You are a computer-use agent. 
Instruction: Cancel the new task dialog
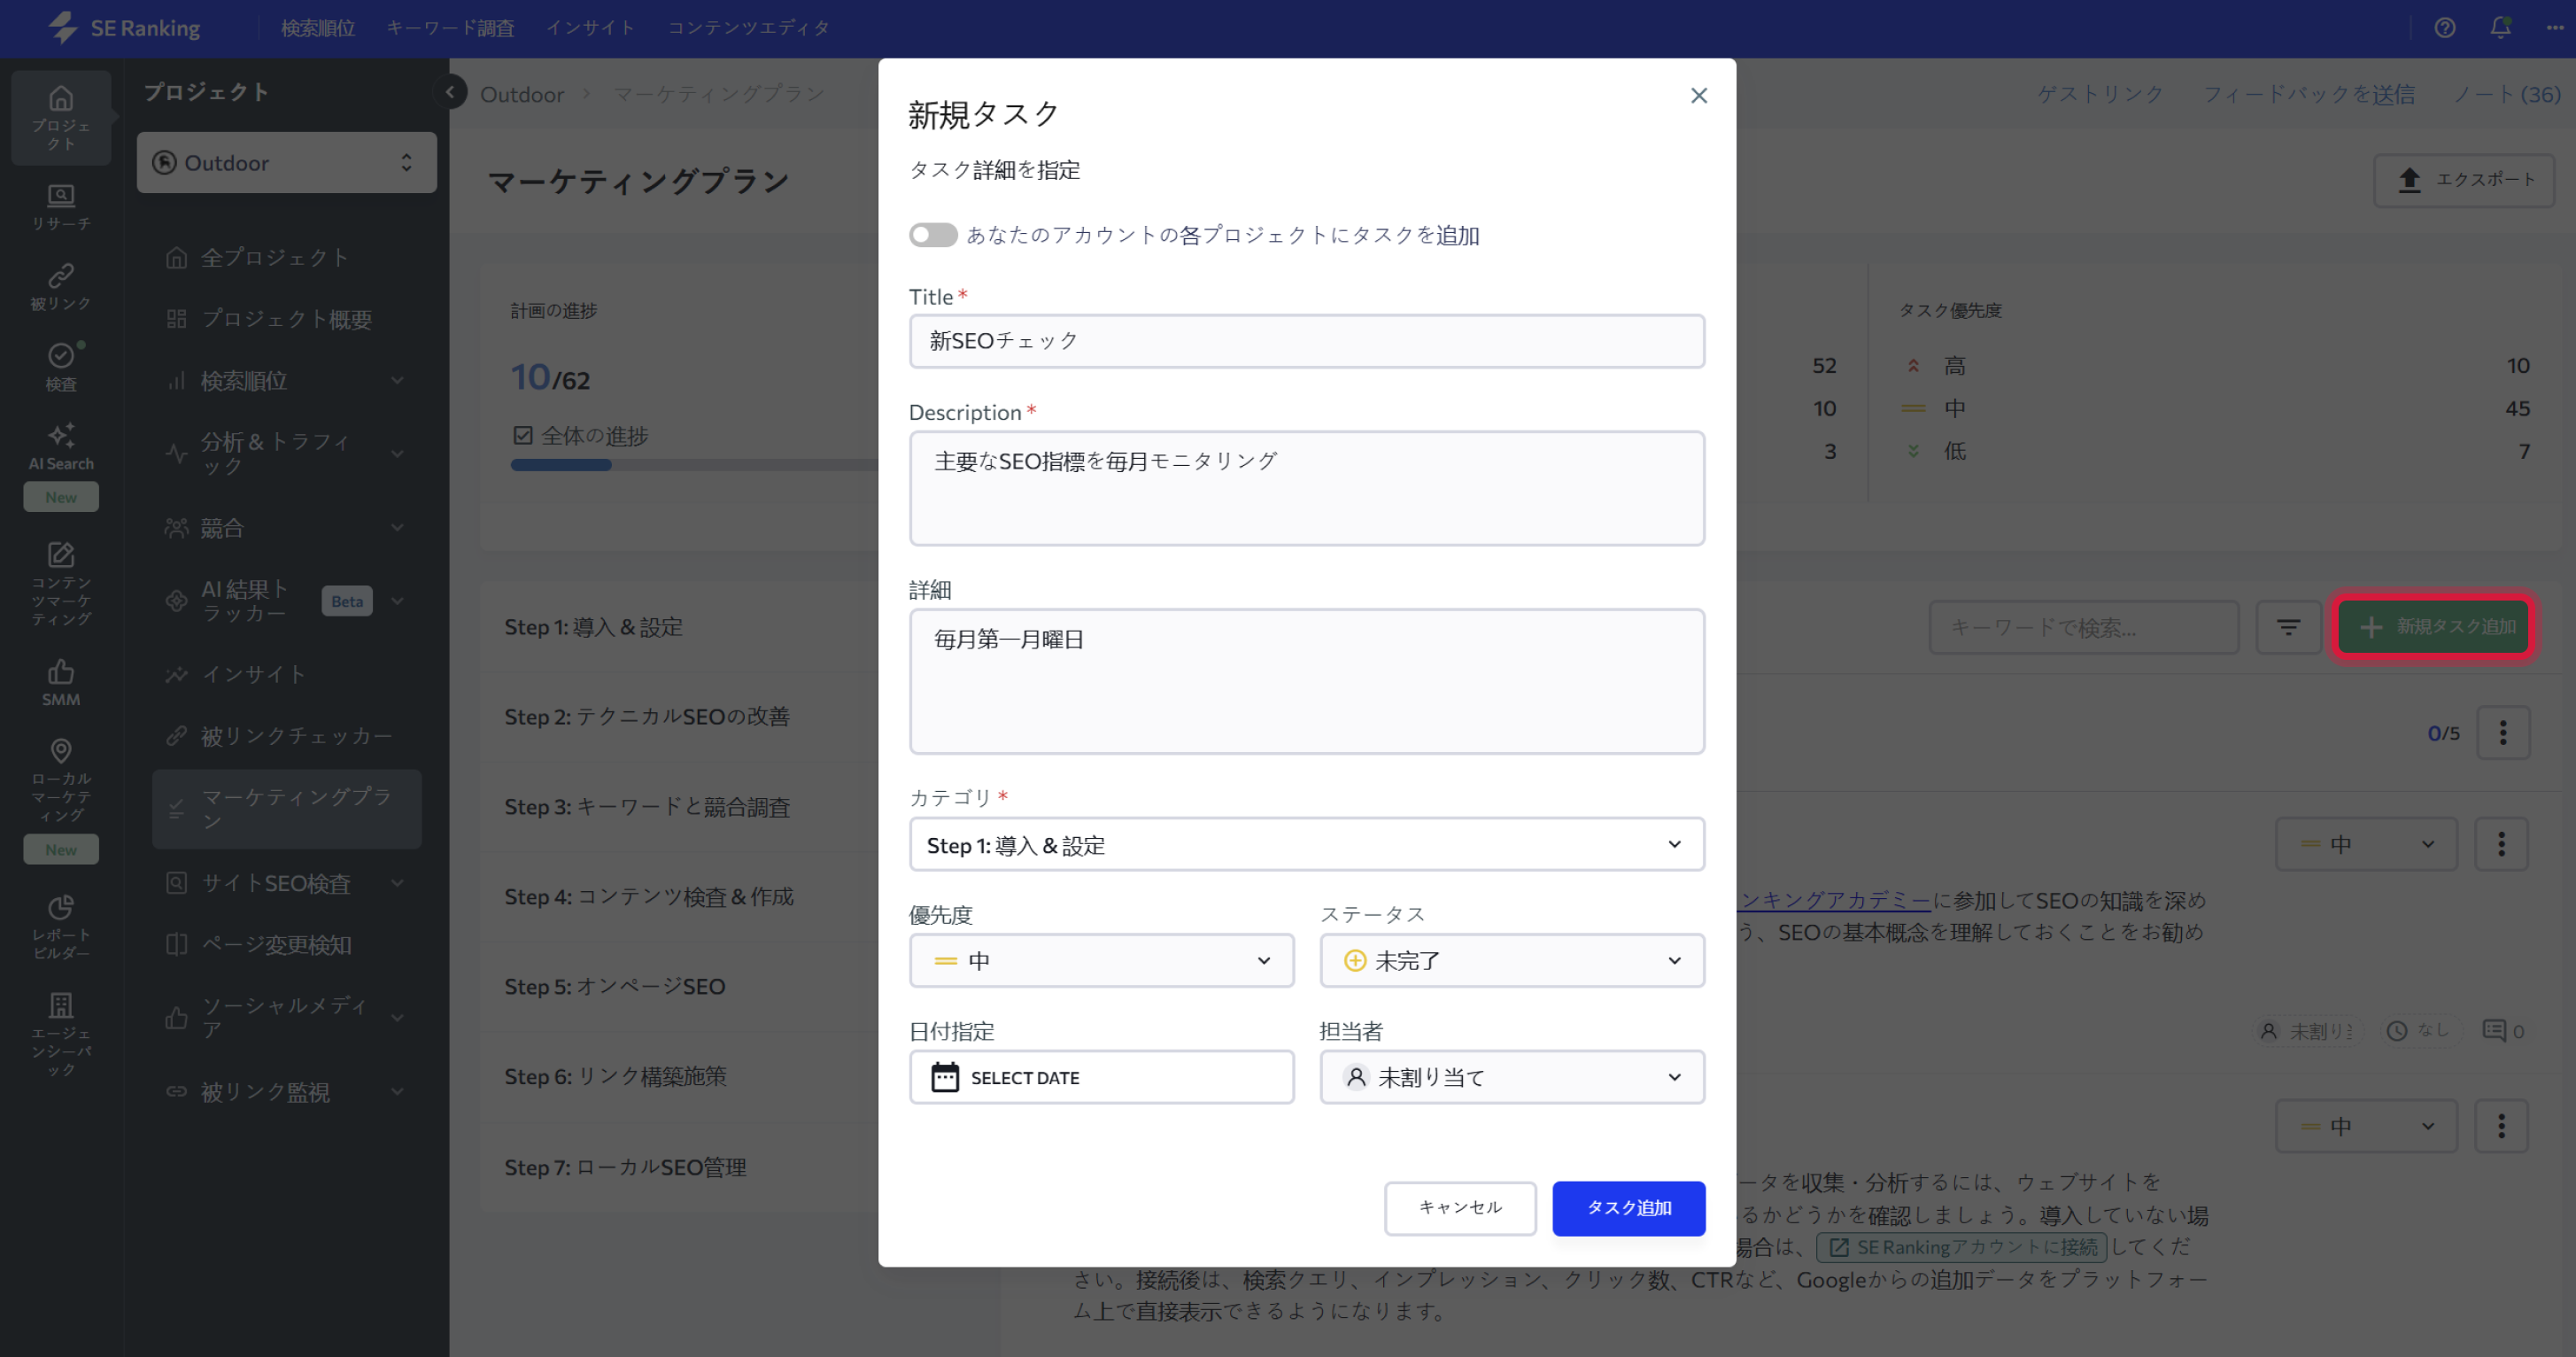[1460, 1208]
